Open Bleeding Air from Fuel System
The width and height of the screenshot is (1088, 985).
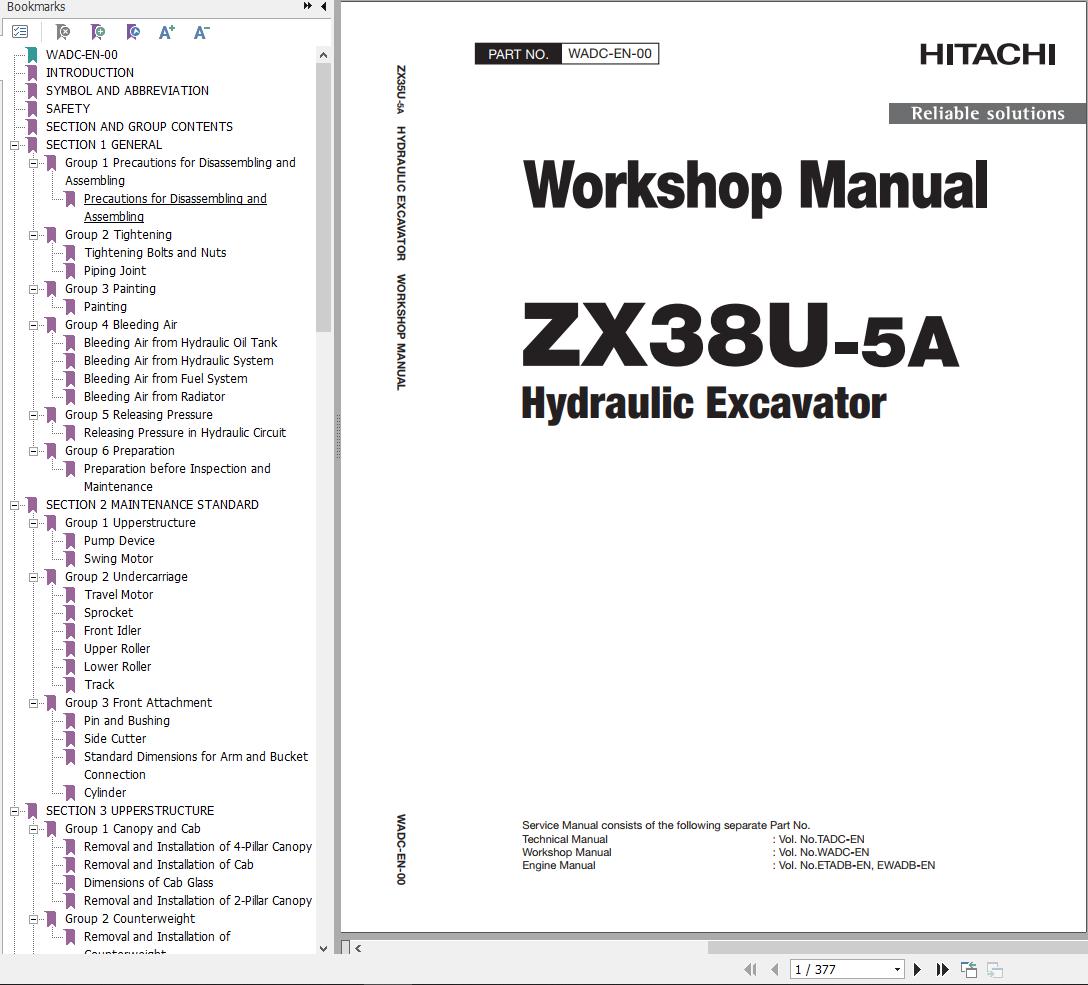coord(165,379)
